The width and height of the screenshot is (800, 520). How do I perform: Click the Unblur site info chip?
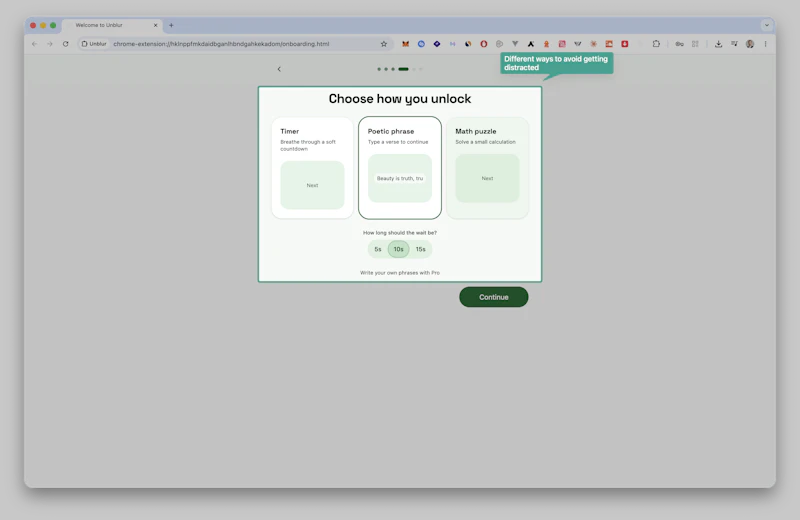click(x=94, y=44)
